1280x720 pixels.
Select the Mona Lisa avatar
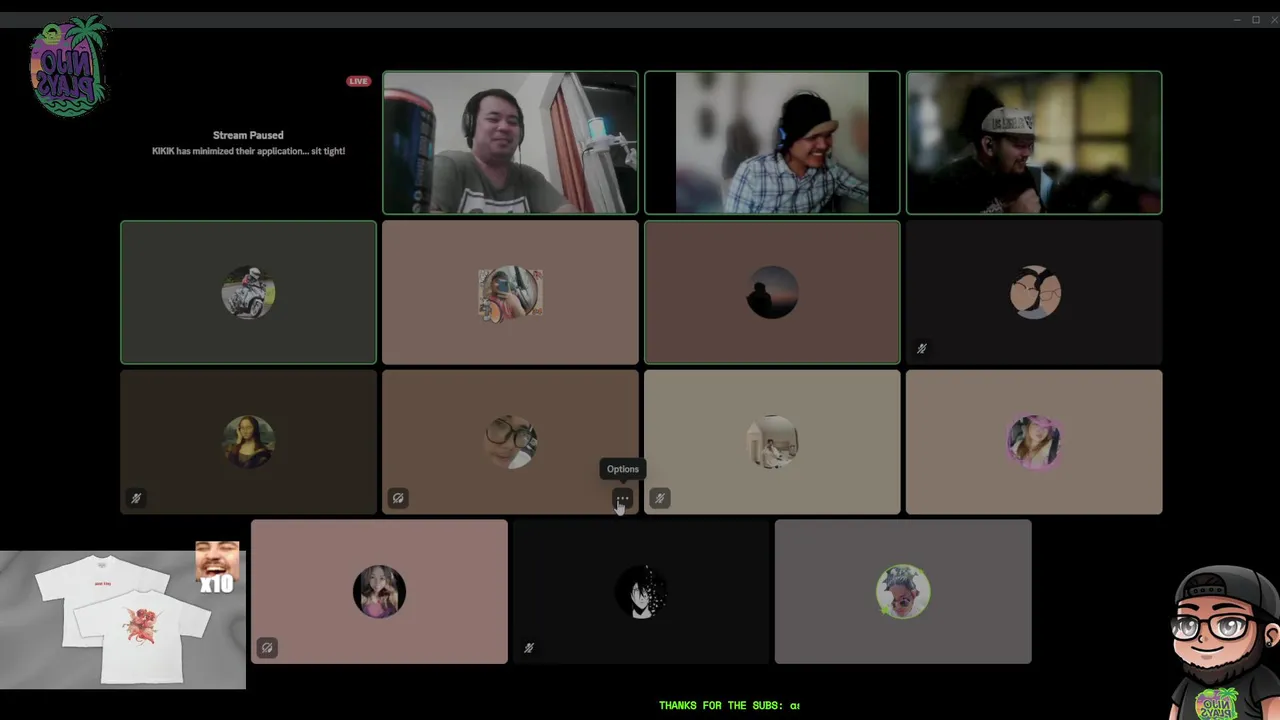tap(248, 442)
